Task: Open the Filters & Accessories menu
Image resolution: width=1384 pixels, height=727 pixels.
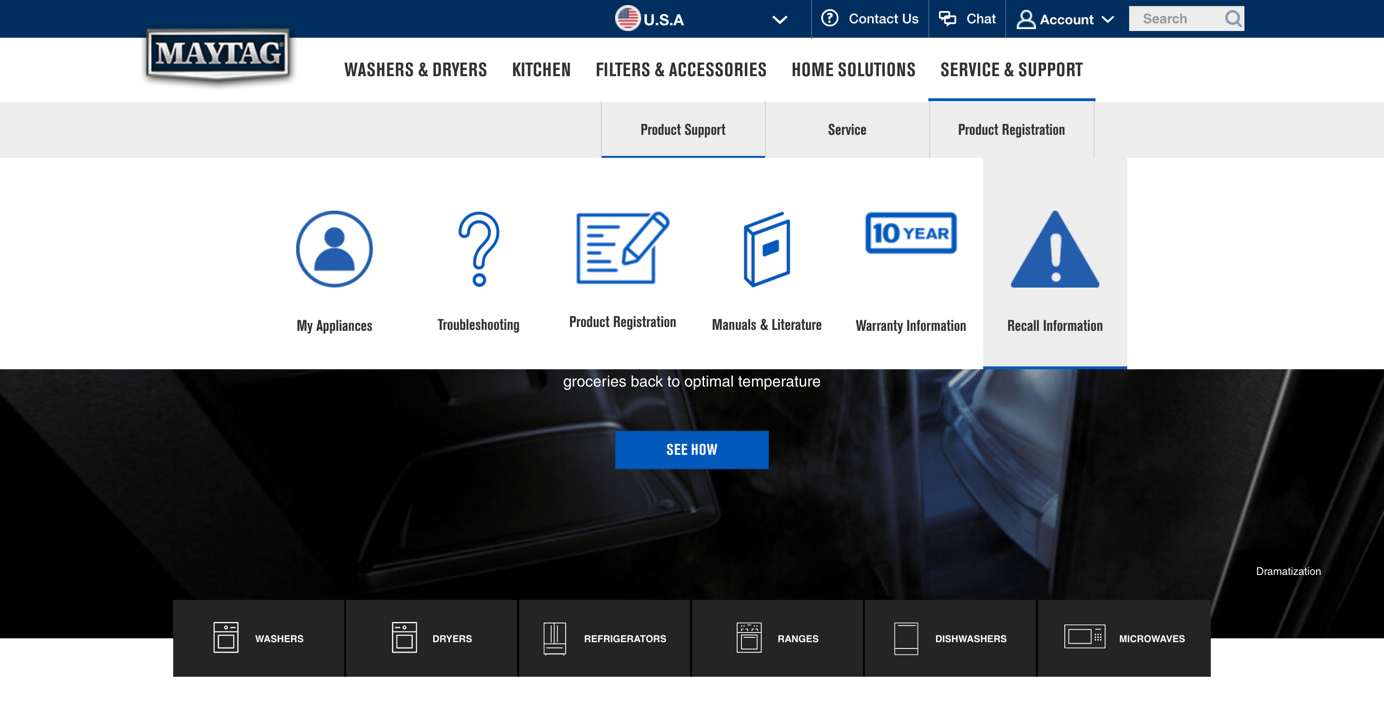Action: pos(681,70)
